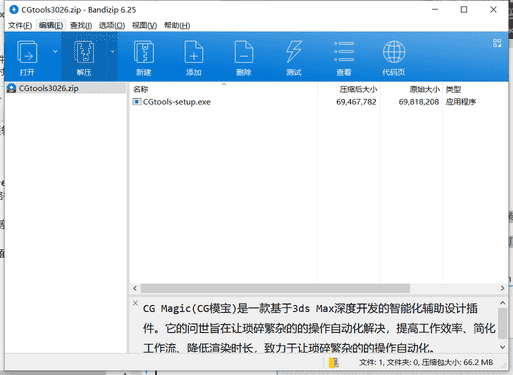
Task: Click the Open (打开) toolbar icon
Action: [27, 52]
